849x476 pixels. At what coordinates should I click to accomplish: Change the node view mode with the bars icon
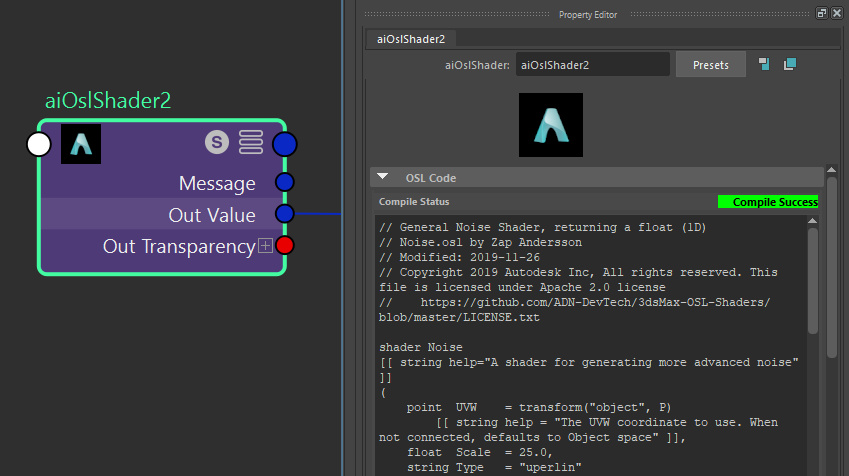tap(251, 142)
